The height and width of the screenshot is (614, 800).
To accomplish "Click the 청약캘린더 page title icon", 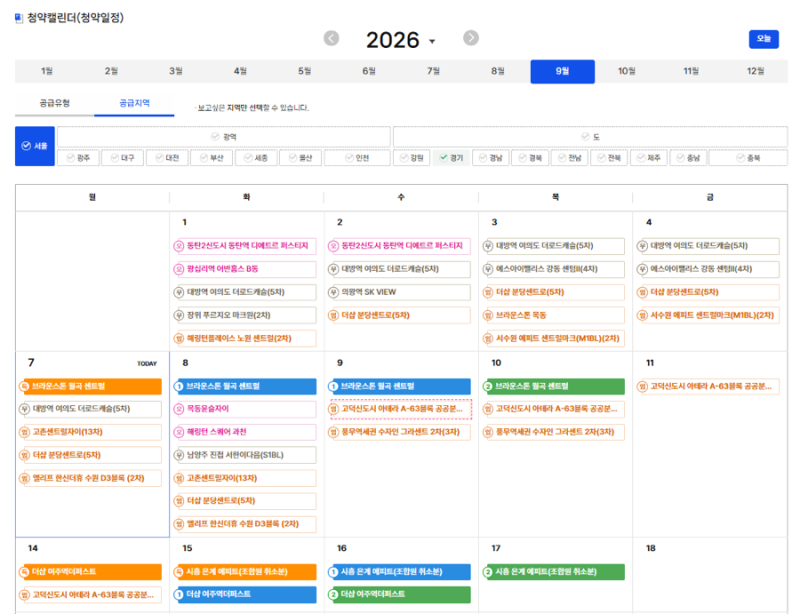I will (x=19, y=18).
